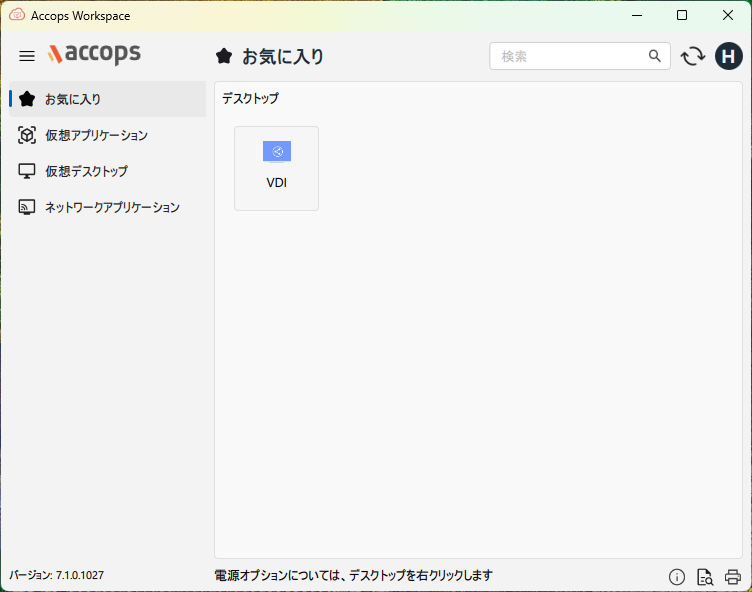
Task: Open 仮想デスクトップ section
Action: click(107, 171)
